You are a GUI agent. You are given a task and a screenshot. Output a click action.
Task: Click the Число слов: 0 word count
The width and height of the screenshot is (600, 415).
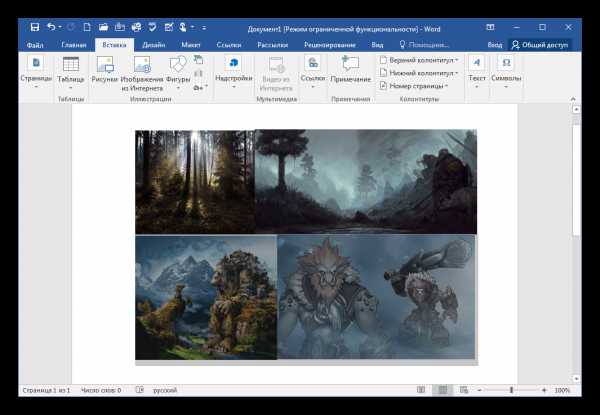(x=101, y=391)
